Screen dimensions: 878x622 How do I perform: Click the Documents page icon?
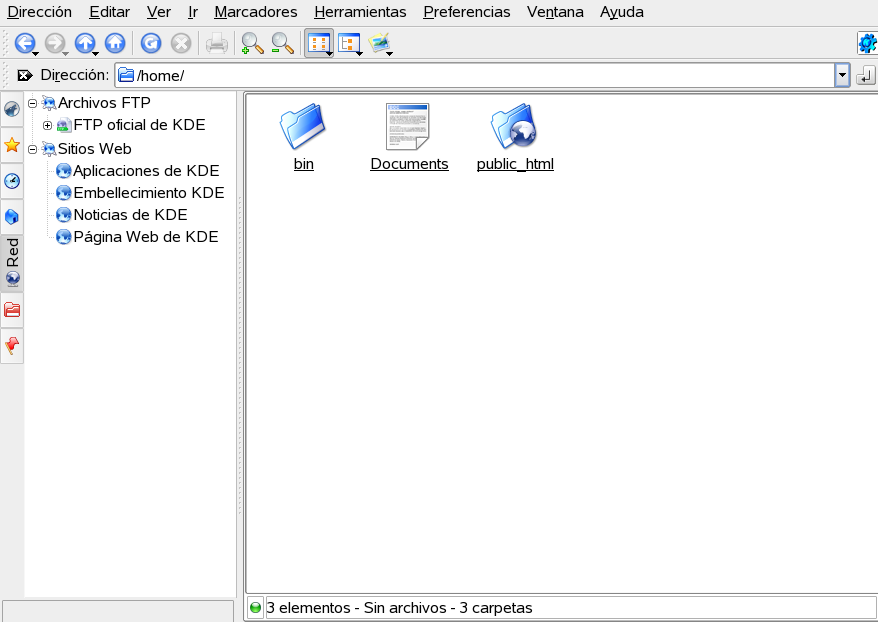click(408, 127)
